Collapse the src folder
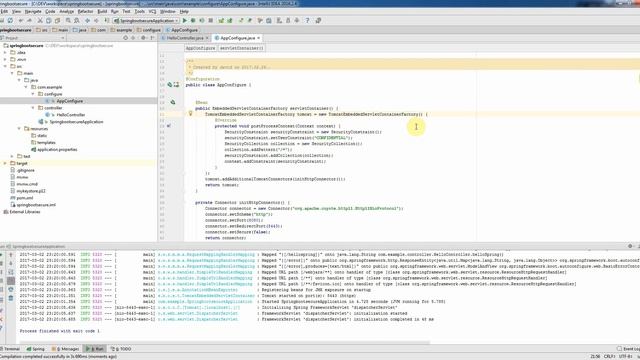The width and height of the screenshot is (640, 360). (5, 66)
